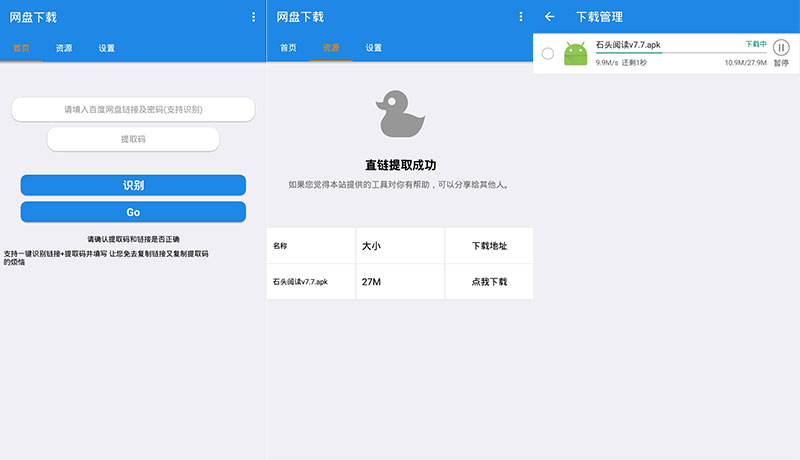Open the three-dot overflow menu in the left panel
This screenshot has height=460, width=800.
pyautogui.click(x=253, y=17)
